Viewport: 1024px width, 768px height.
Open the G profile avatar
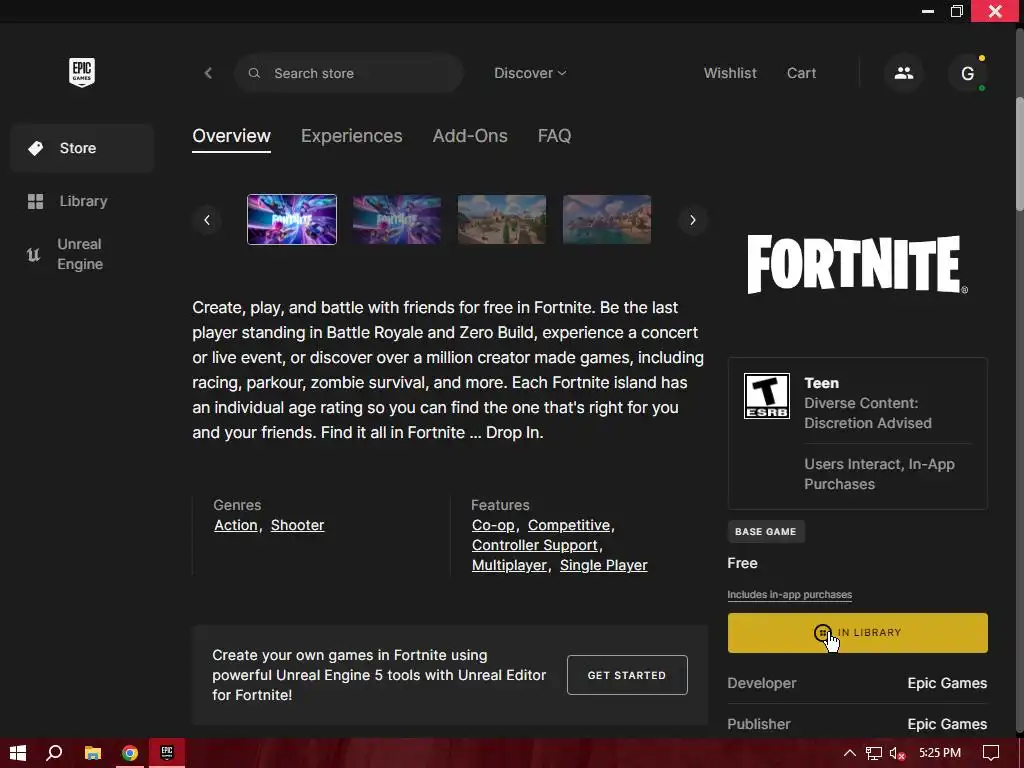point(967,73)
